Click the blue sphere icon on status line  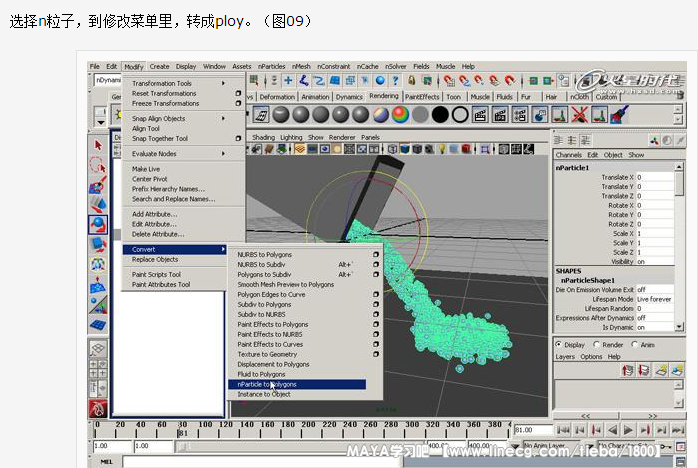(x=380, y=80)
